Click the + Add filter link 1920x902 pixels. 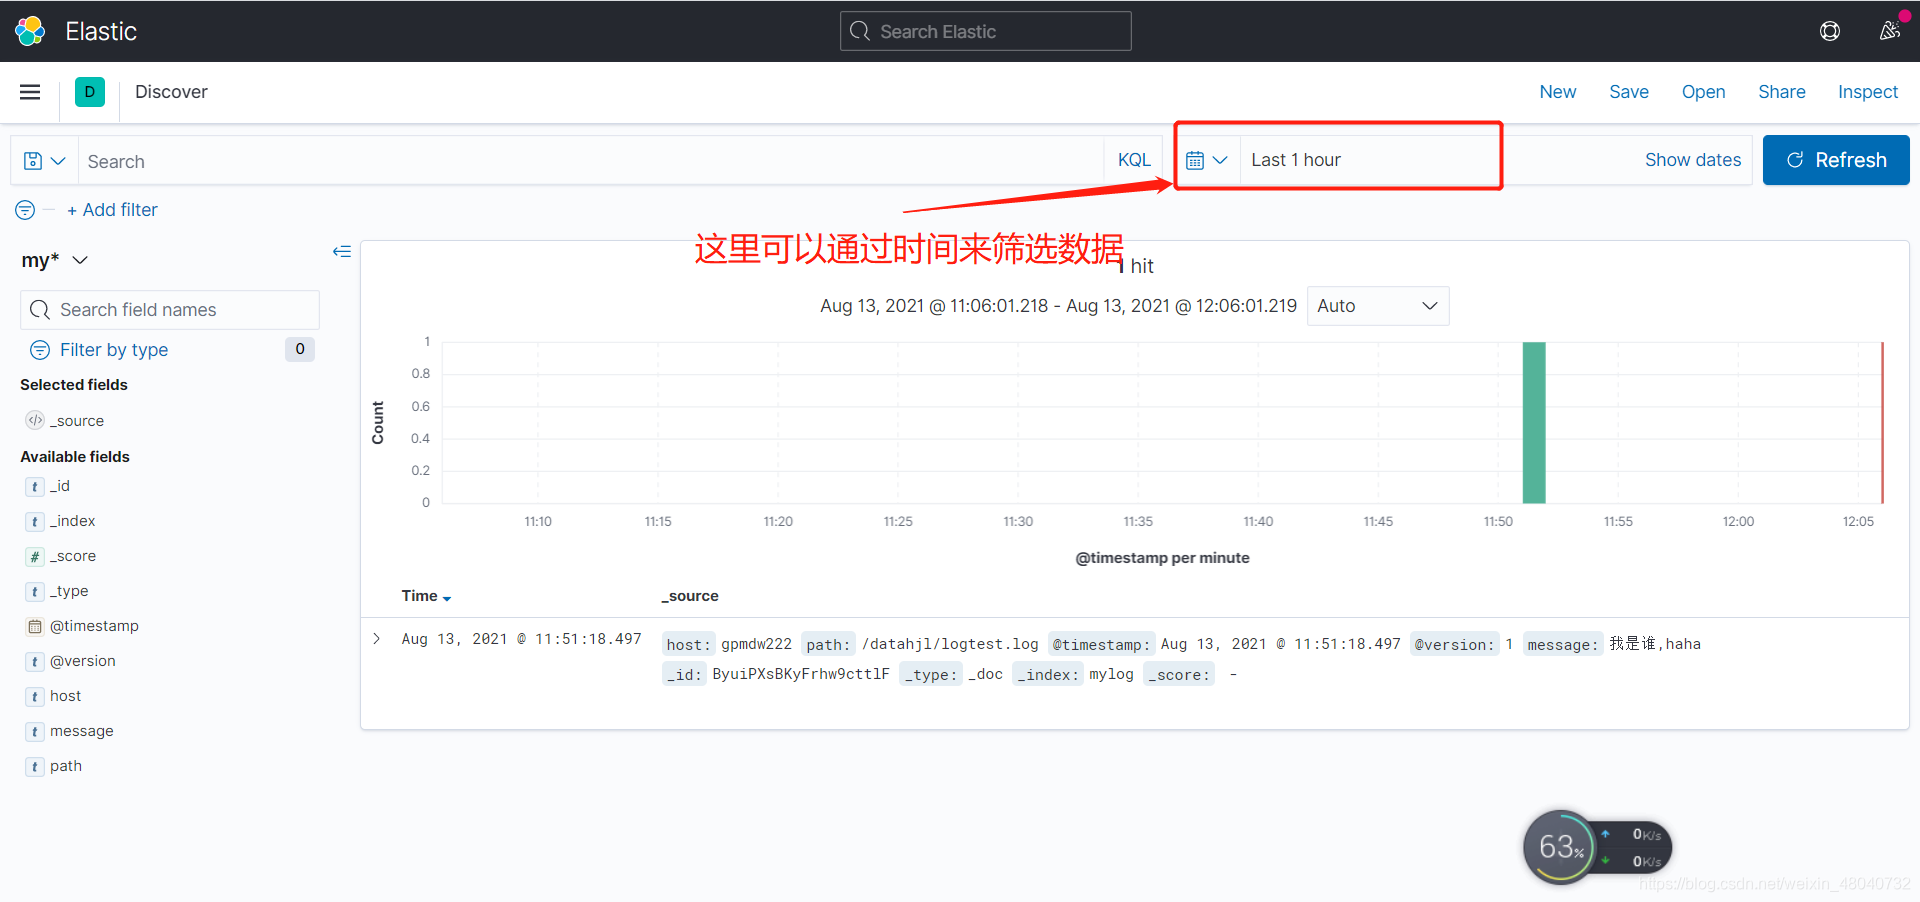tap(112, 210)
